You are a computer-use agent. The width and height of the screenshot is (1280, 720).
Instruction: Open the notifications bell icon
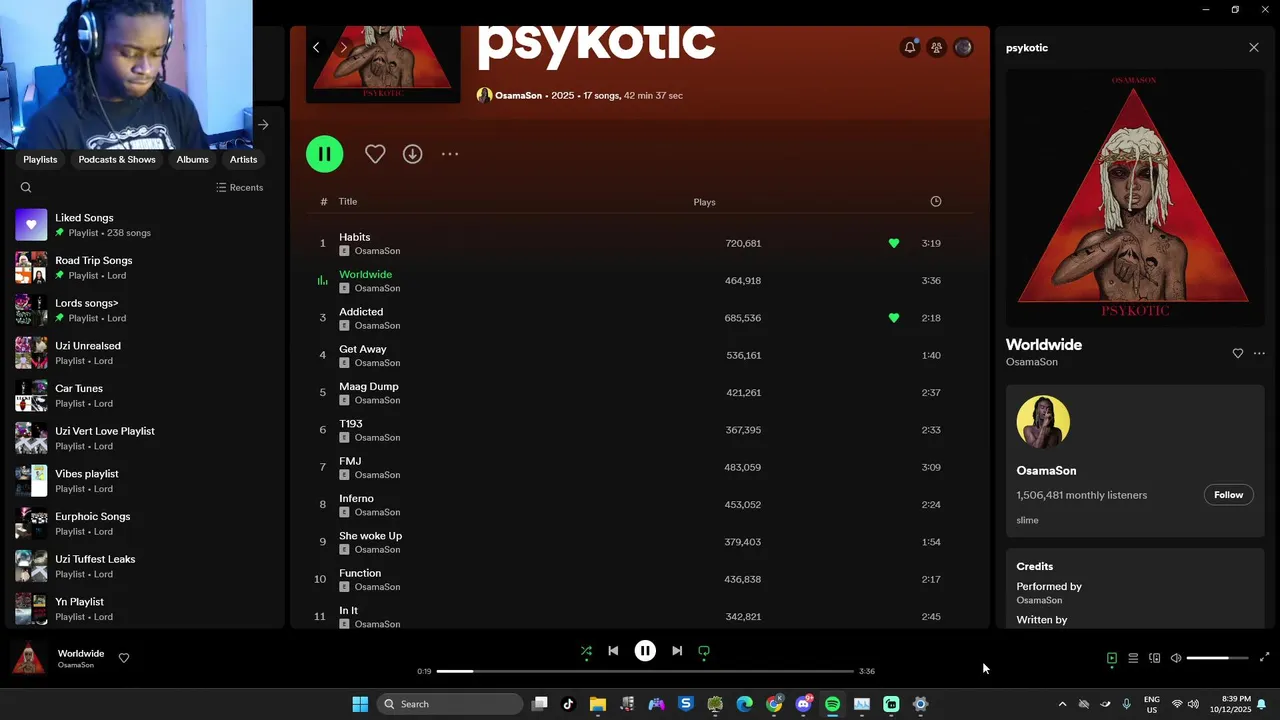(x=910, y=47)
